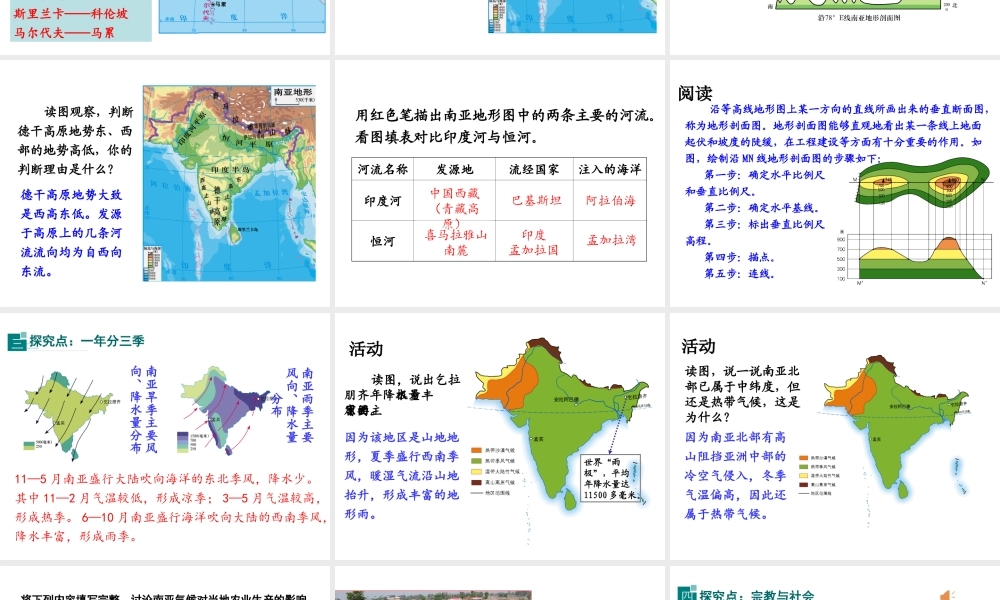Click the 阅读 heading text
The width and height of the screenshot is (1000, 600).
pyautogui.click(x=695, y=93)
